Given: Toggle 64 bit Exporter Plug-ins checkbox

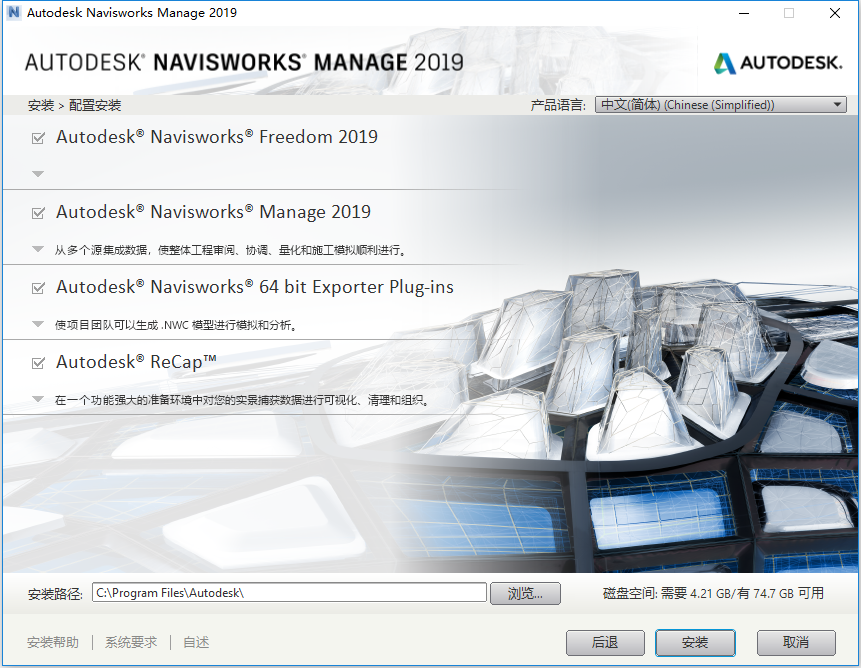Looking at the screenshot, I should 38,288.
